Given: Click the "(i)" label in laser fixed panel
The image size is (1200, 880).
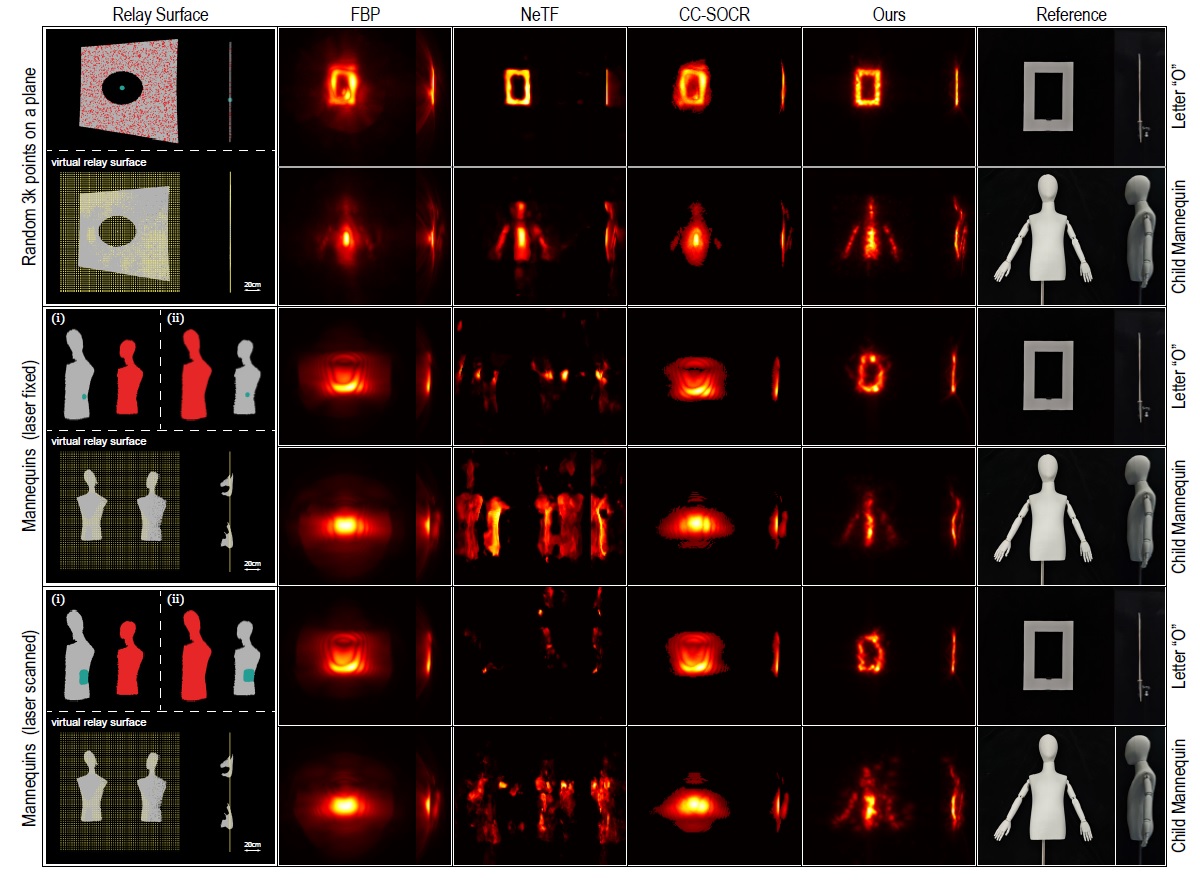Looking at the screenshot, I should coord(58,319).
